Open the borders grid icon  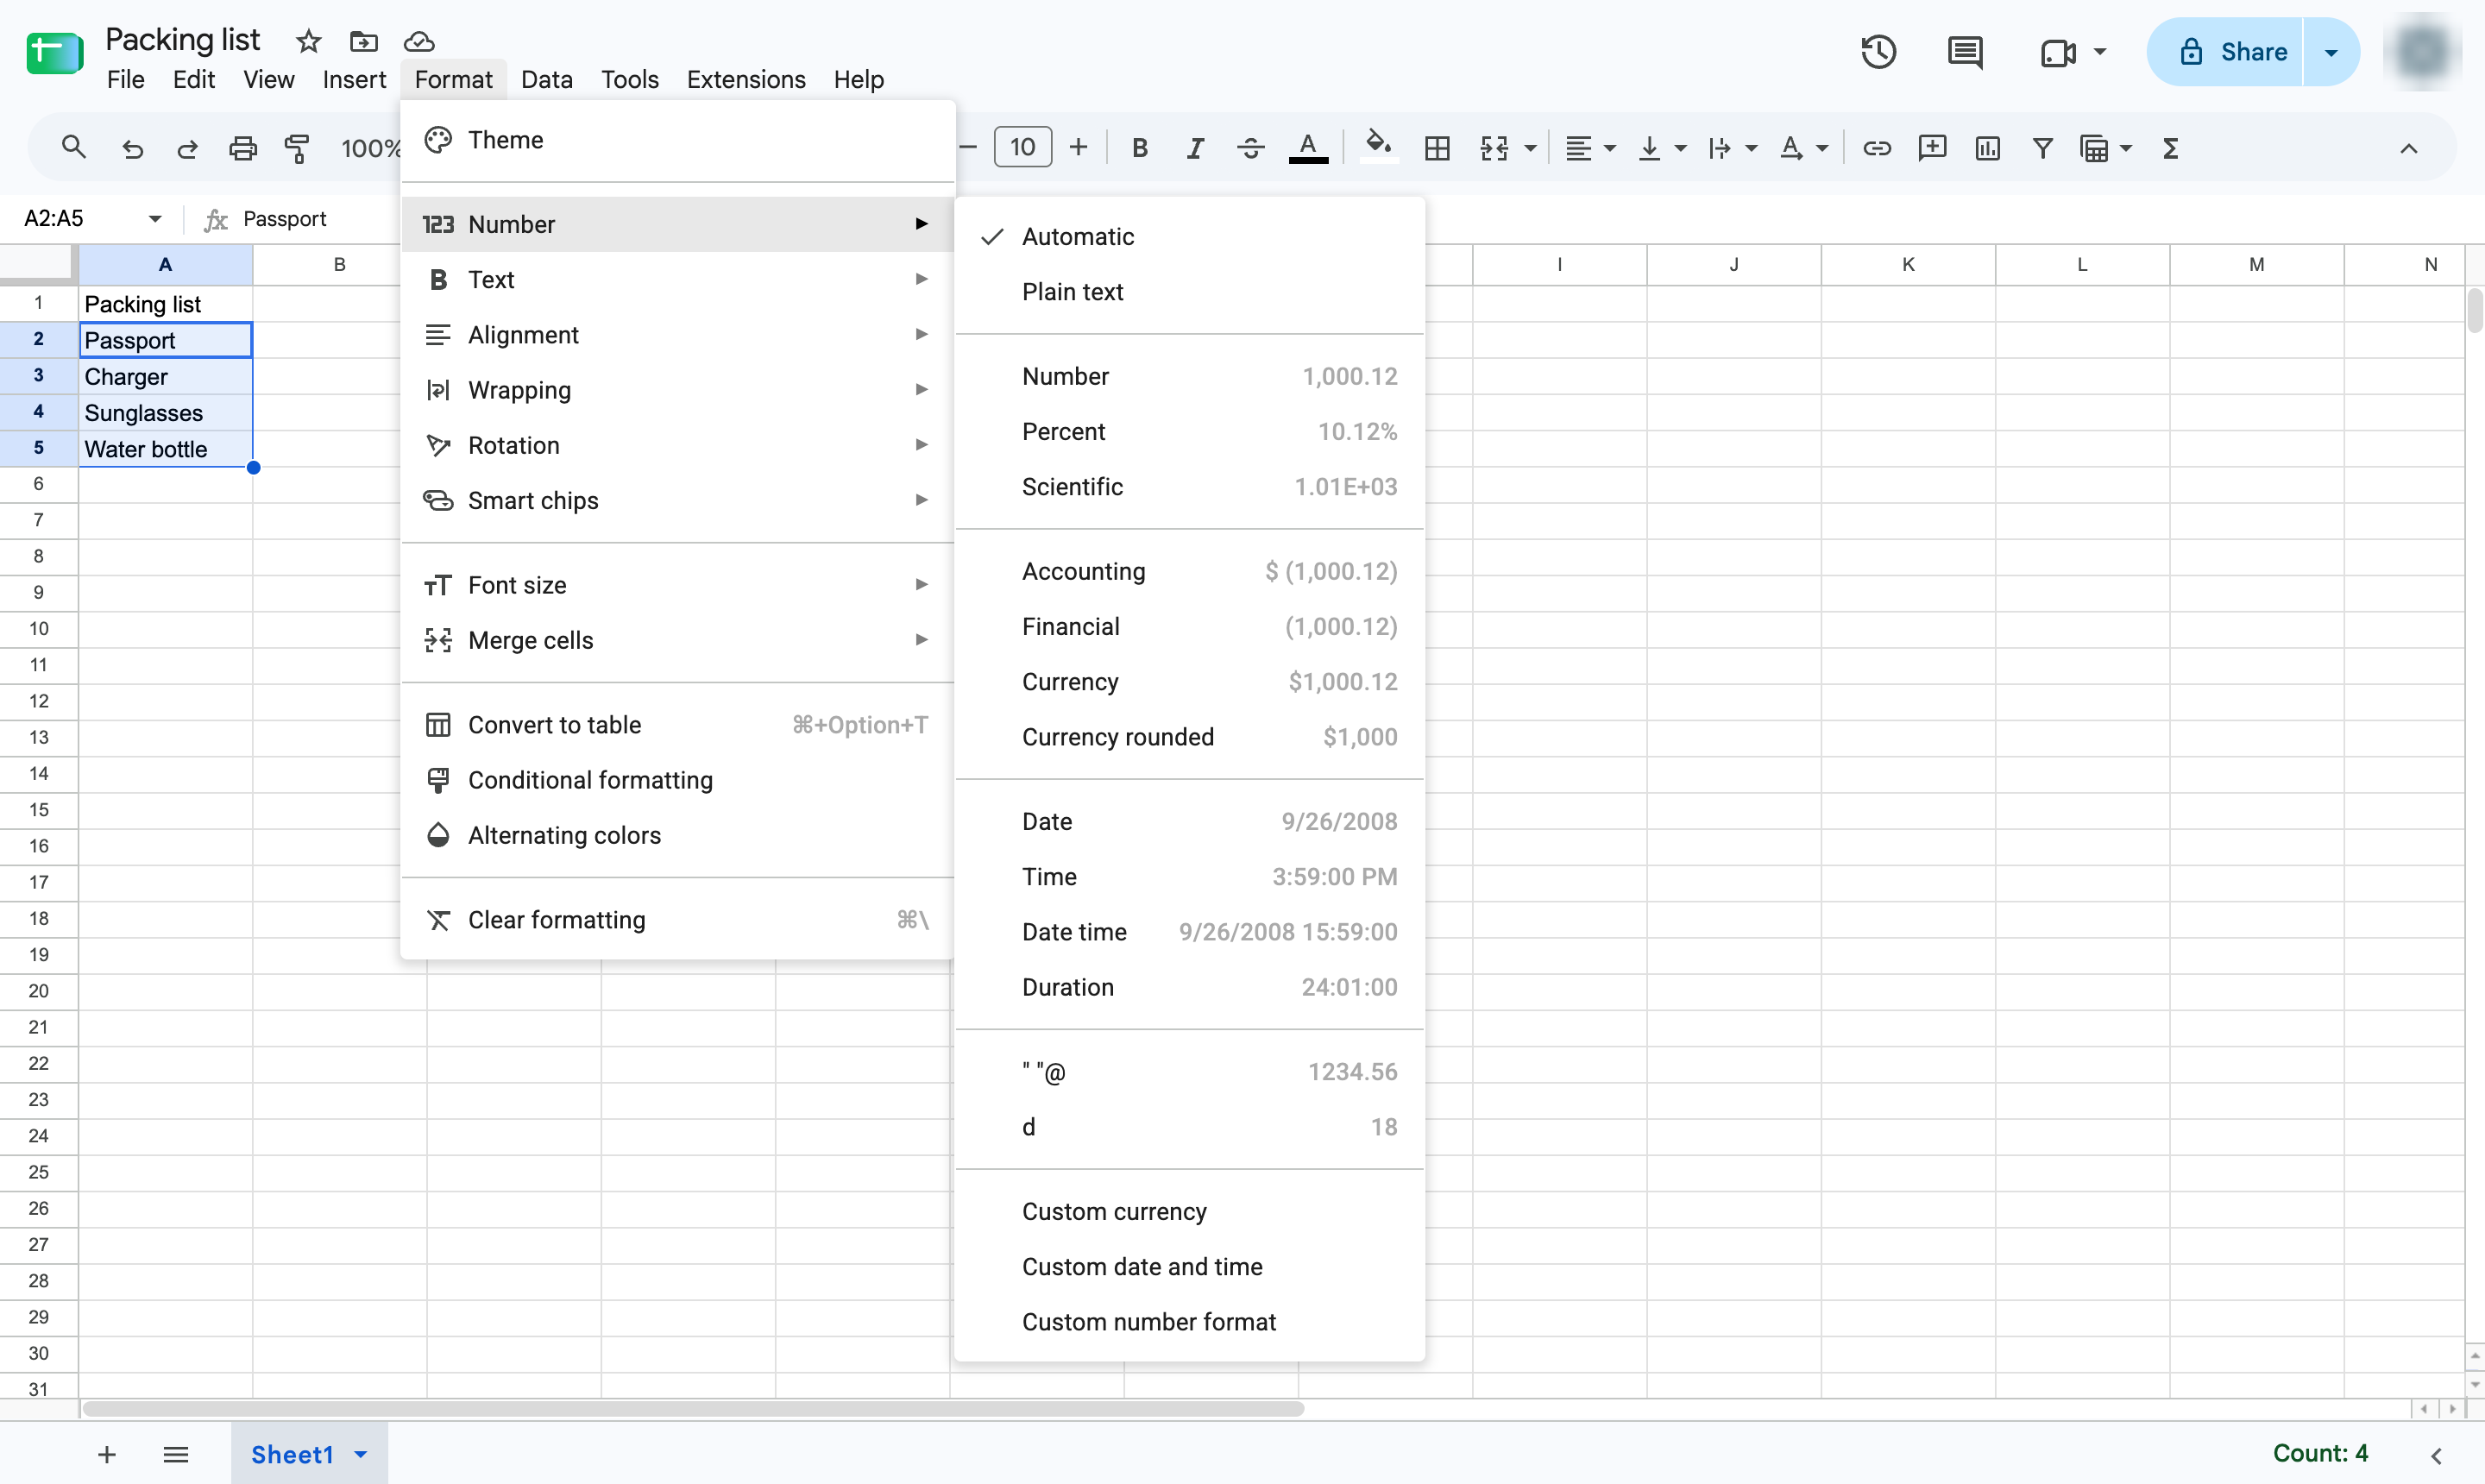pyautogui.click(x=1437, y=149)
